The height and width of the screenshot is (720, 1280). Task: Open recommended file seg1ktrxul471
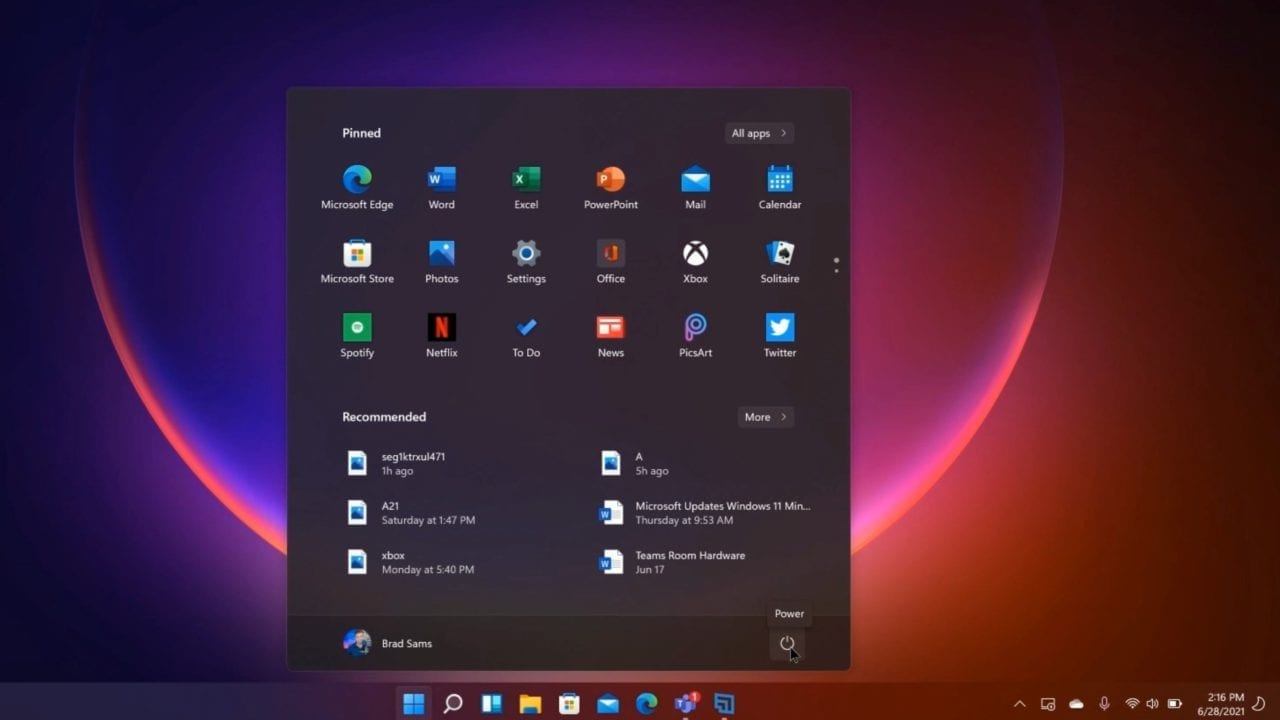click(x=396, y=463)
